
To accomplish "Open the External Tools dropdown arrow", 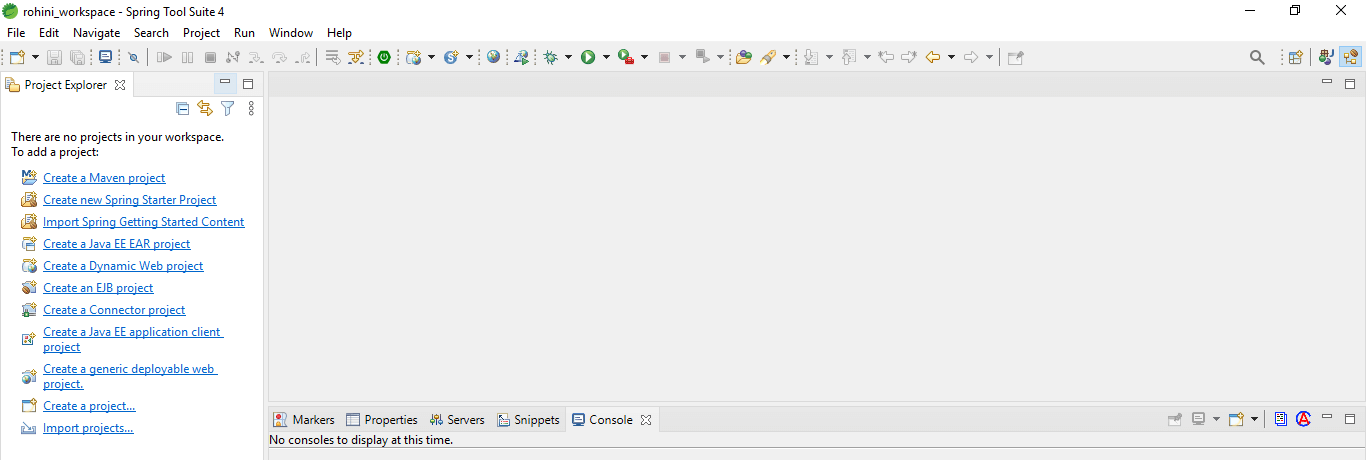I will [645, 58].
